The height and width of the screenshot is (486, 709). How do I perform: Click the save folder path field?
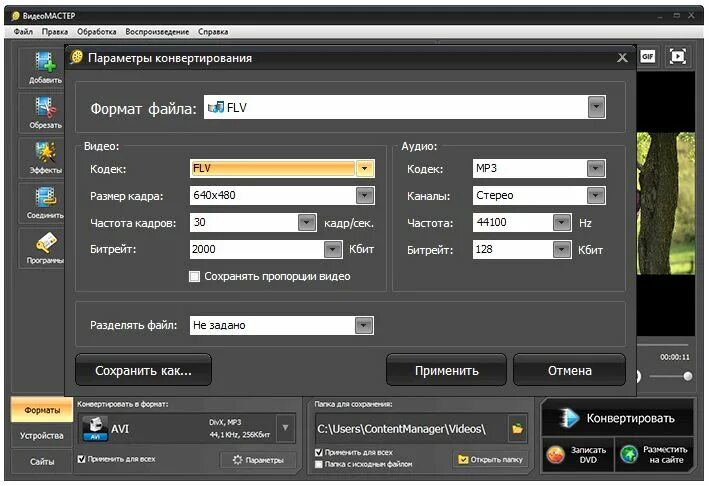[411, 429]
